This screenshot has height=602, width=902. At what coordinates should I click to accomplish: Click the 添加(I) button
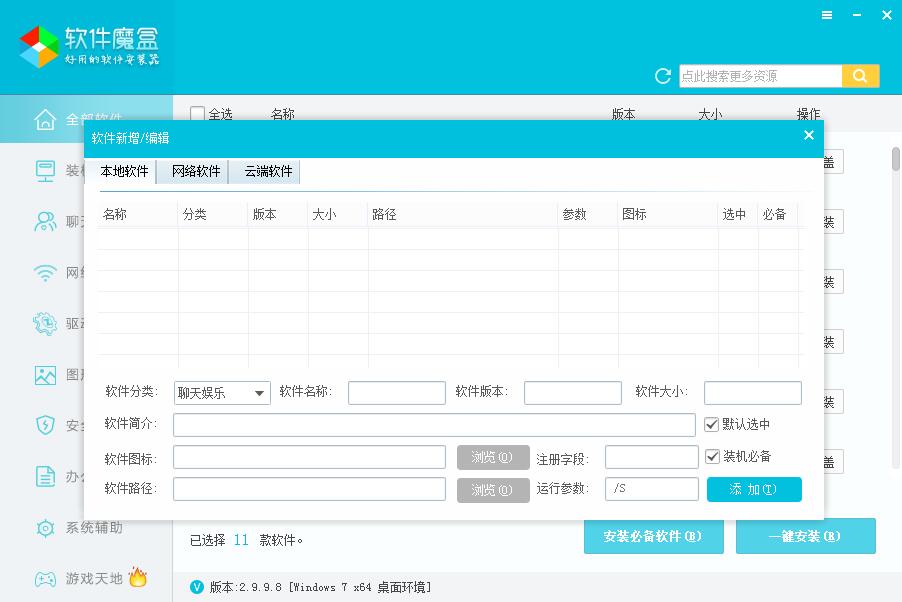pos(753,489)
